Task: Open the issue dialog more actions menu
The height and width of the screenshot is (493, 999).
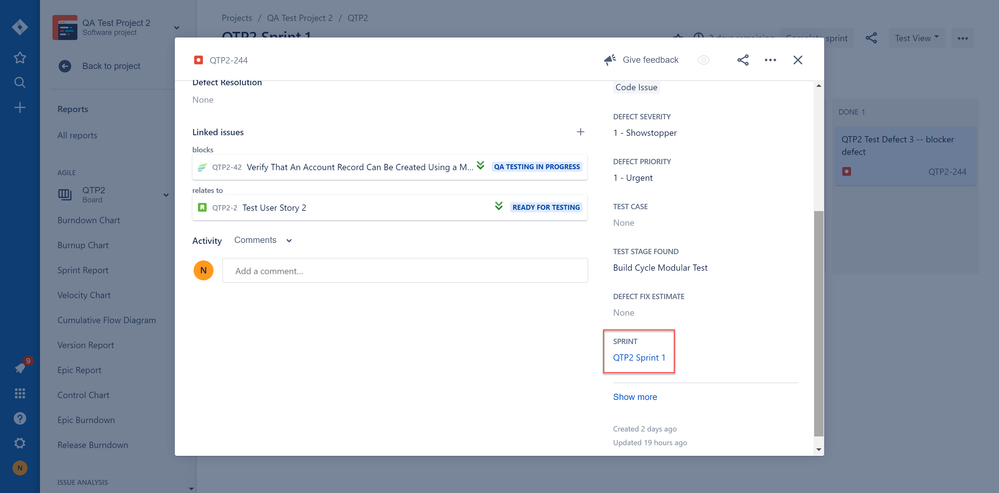Action: [770, 60]
